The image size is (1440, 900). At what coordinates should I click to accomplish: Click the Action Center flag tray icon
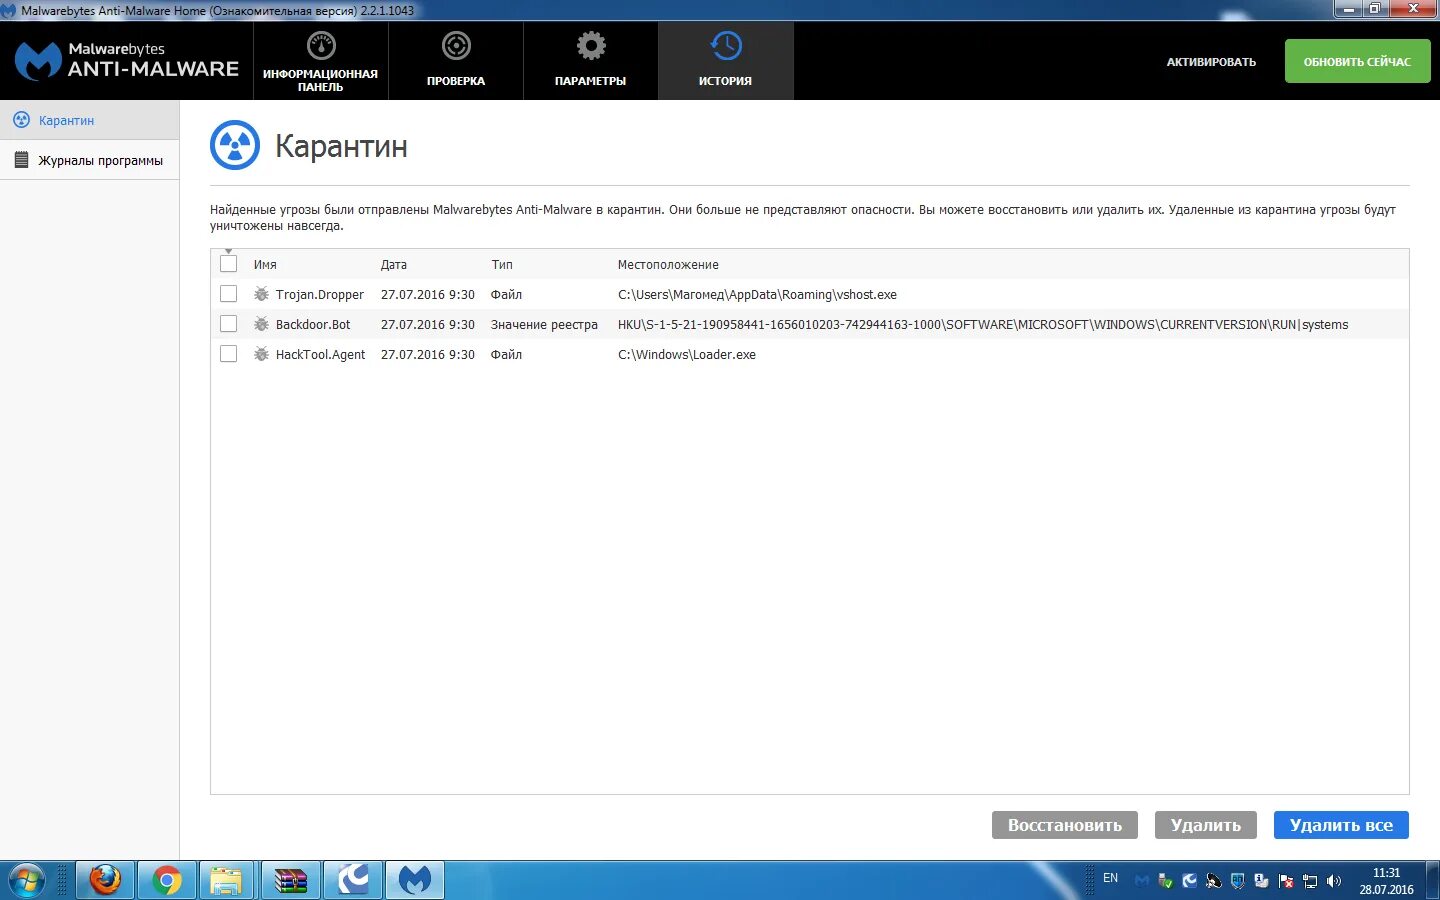tap(1286, 881)
